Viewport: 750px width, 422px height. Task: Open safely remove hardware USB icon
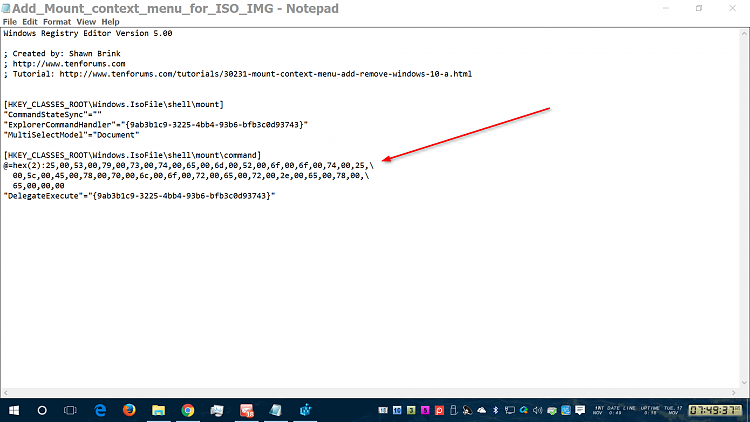pyautogui.click(x=453, y=411)
